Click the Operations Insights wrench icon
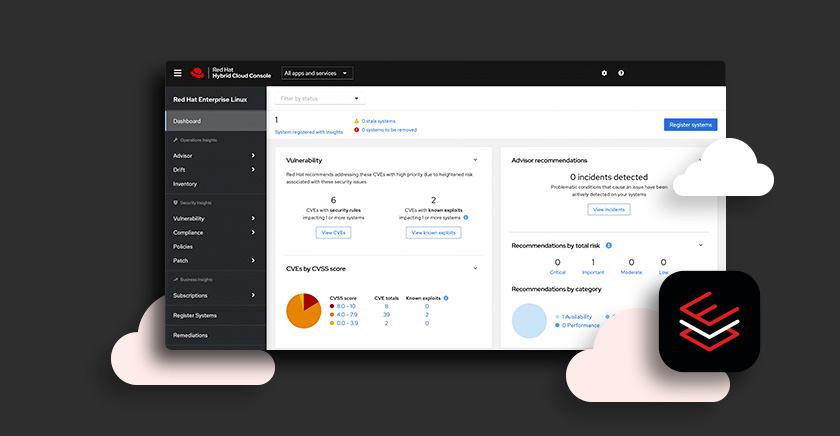Image resolution: width=840 pixels, height=436 pixels. click(x=175, y=140)
